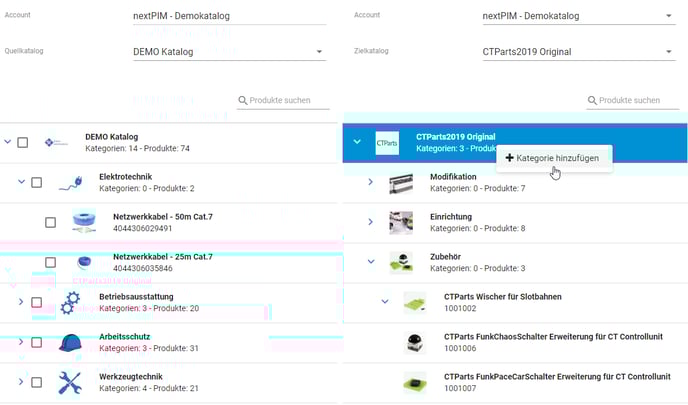Click the Elektrotechnik cable icon
This screenshot has height=405, width=688.
tap(71, 183)
